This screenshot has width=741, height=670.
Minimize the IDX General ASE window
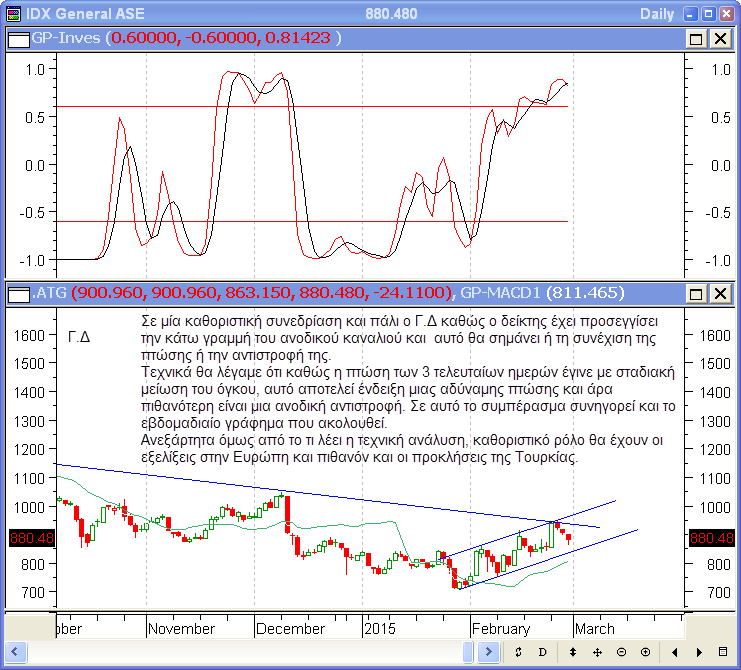coord(690,14)
